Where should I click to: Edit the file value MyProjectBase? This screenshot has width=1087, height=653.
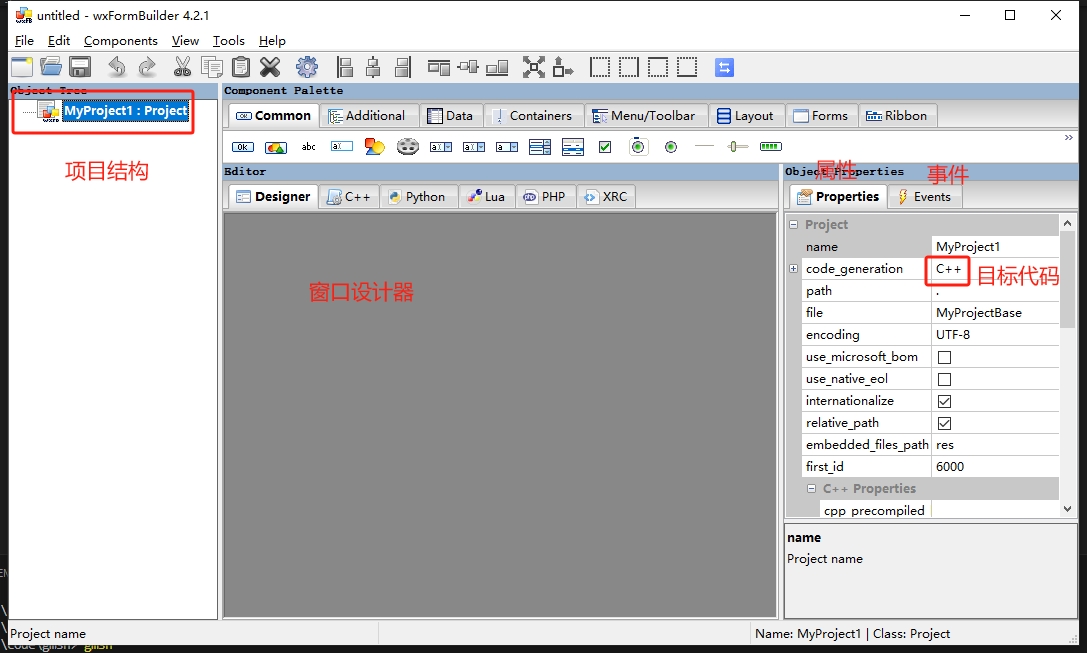tap(995, 313)
